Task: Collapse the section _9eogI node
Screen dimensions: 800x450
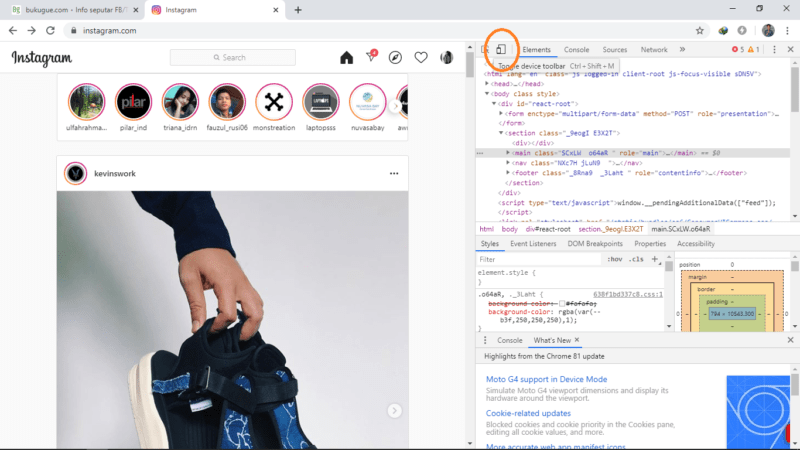Action: [501, 133]
